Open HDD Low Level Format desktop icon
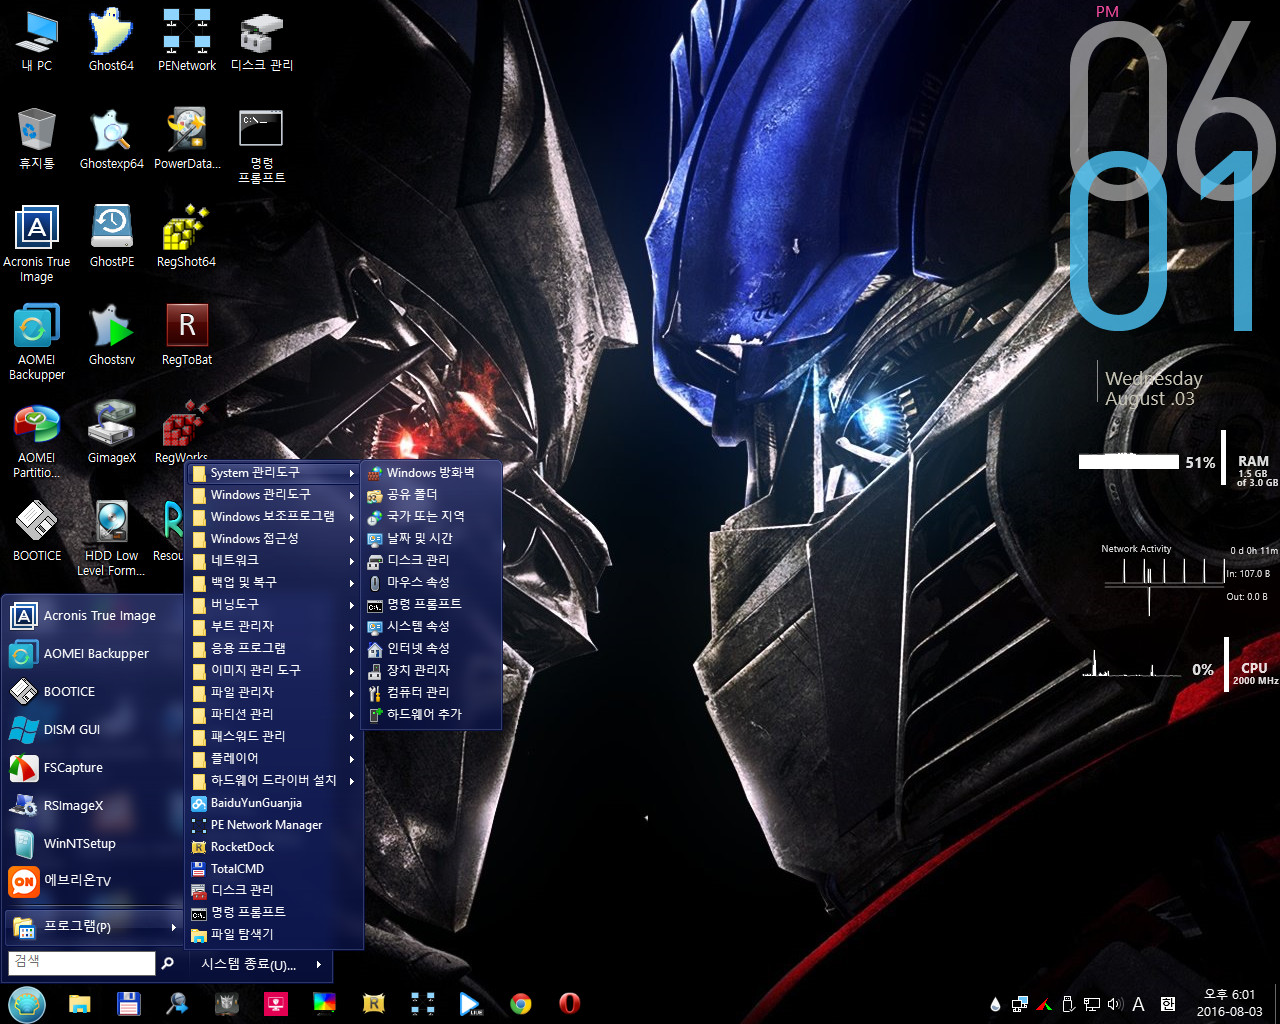 pyautogui.click(x=111, y=538)
